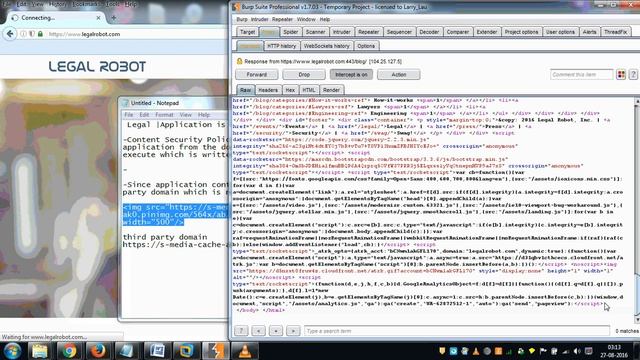Image resolution: width=640 pixels, height=360 pixels.
Task: Open the highlight color picker icon
Action: coord(621,74)
